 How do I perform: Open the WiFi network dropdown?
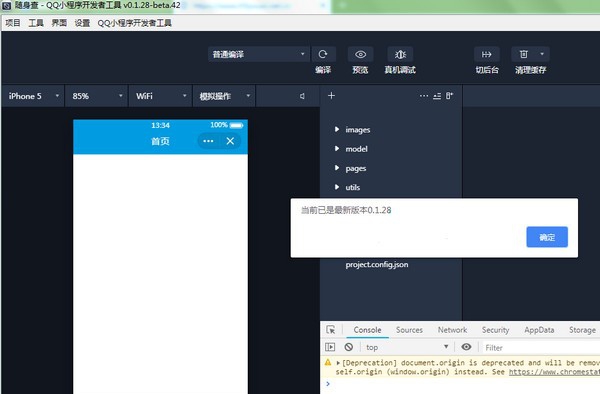(161, 96)
